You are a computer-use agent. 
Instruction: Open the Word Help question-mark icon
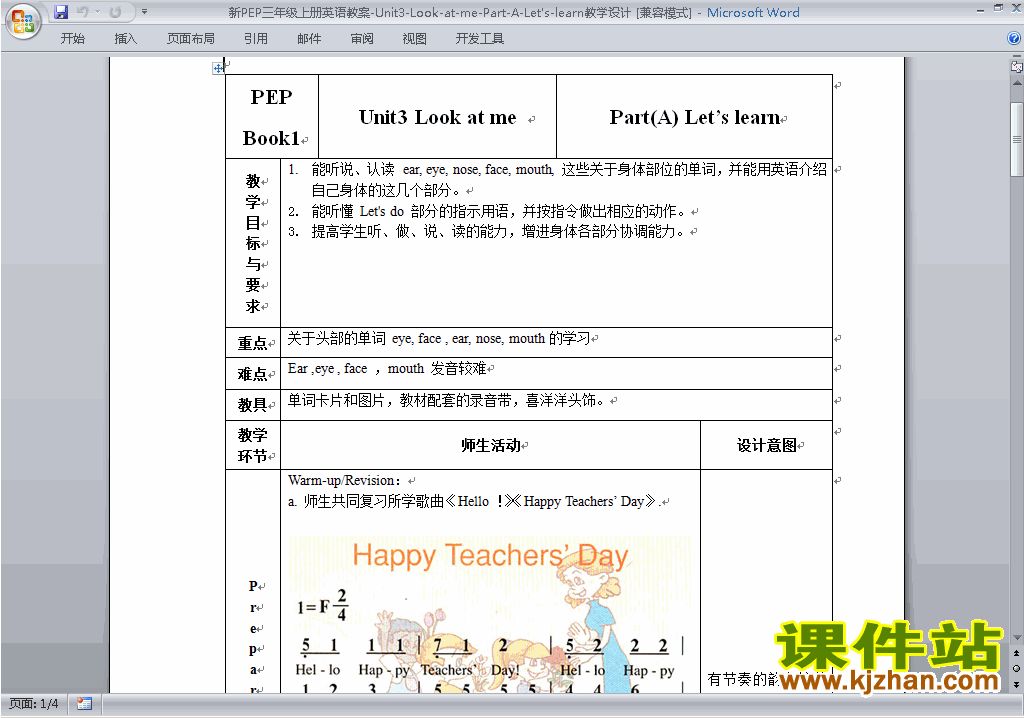(1014, 39)
